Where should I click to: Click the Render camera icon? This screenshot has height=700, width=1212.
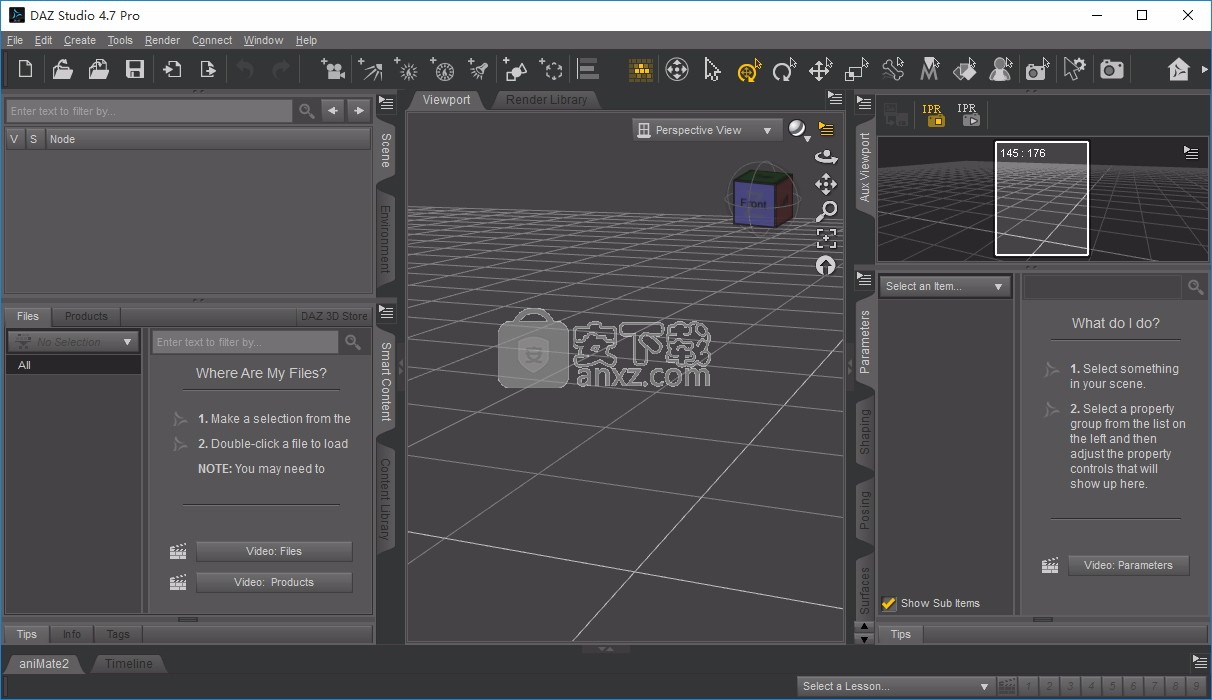[1111, 69]
